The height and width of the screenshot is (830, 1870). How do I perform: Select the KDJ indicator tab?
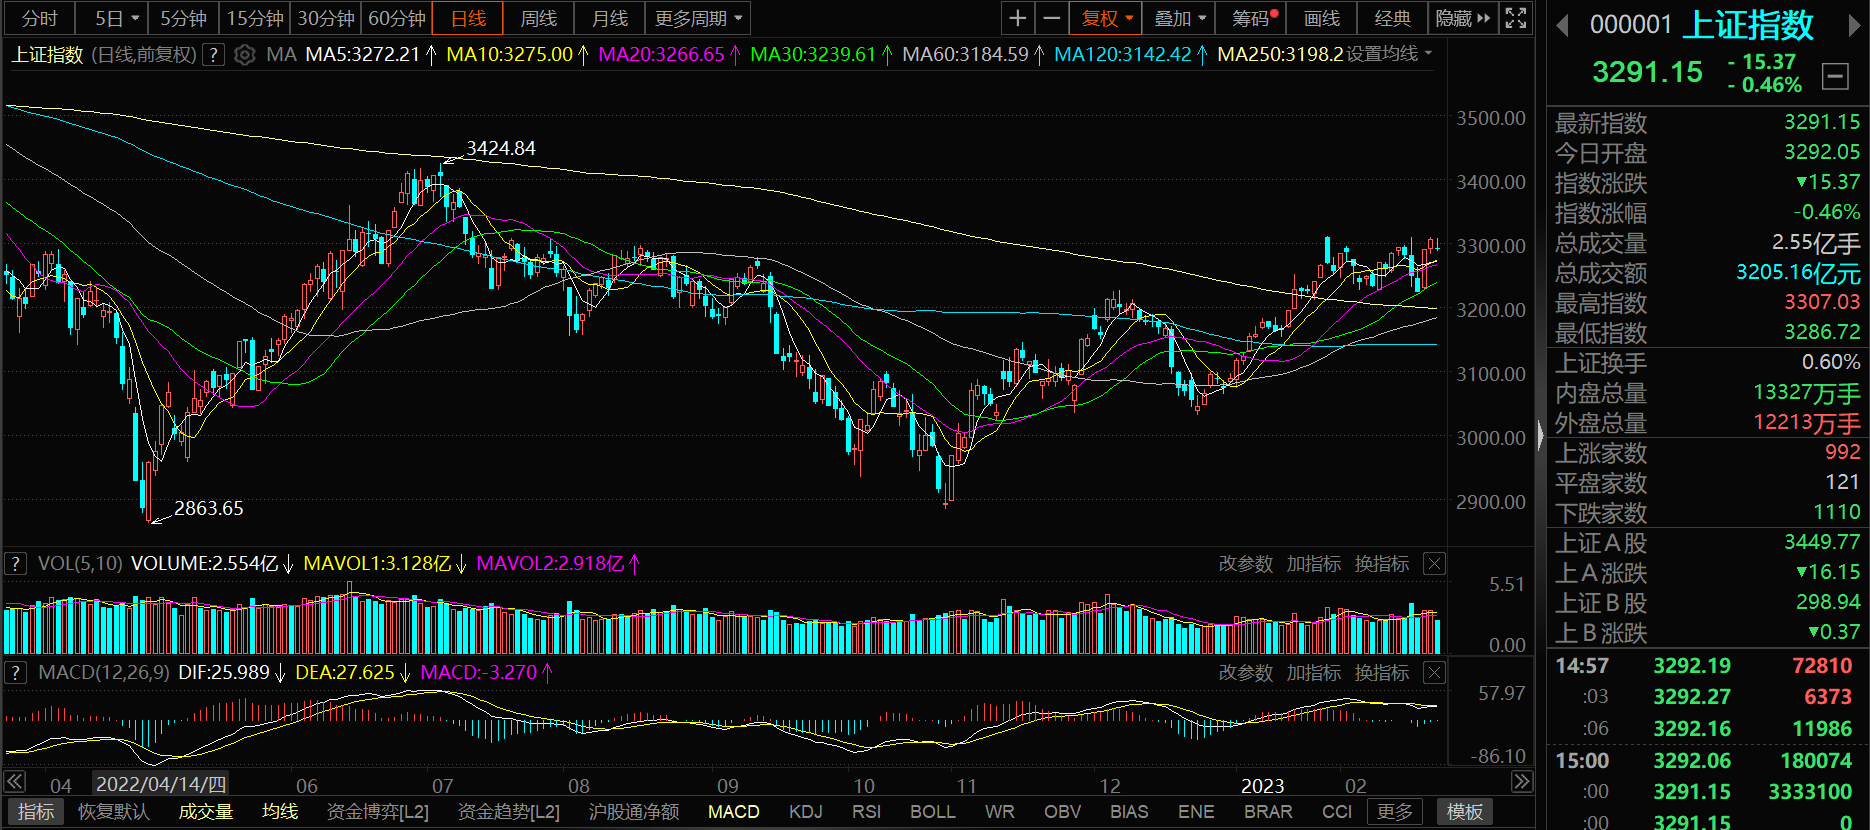(x=805, y=812)
